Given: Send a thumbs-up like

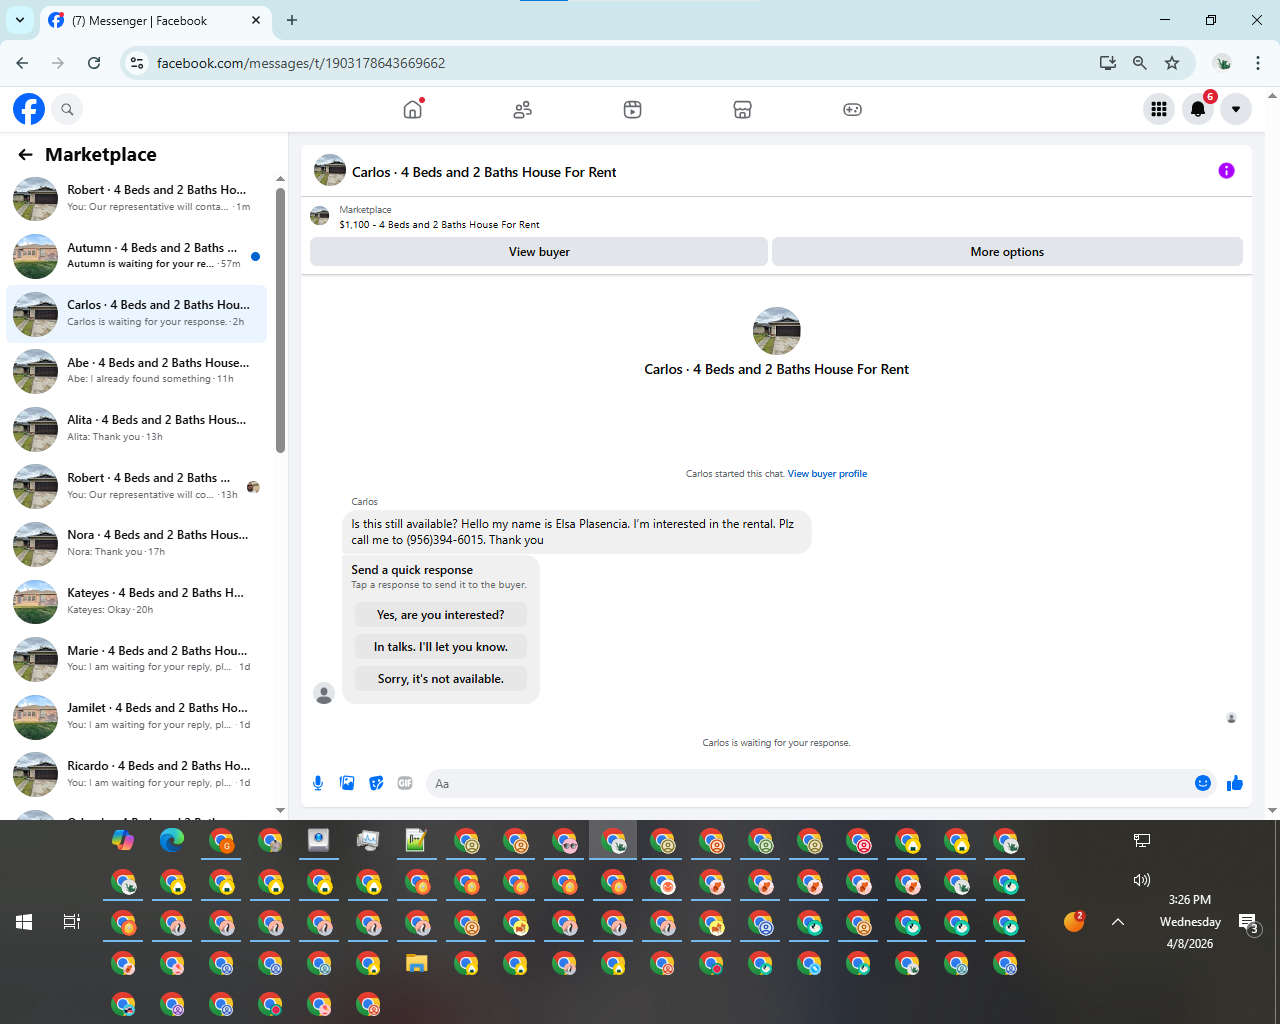Looking at the screenshot, I should pyautogui.click(x=1235, y=783).
